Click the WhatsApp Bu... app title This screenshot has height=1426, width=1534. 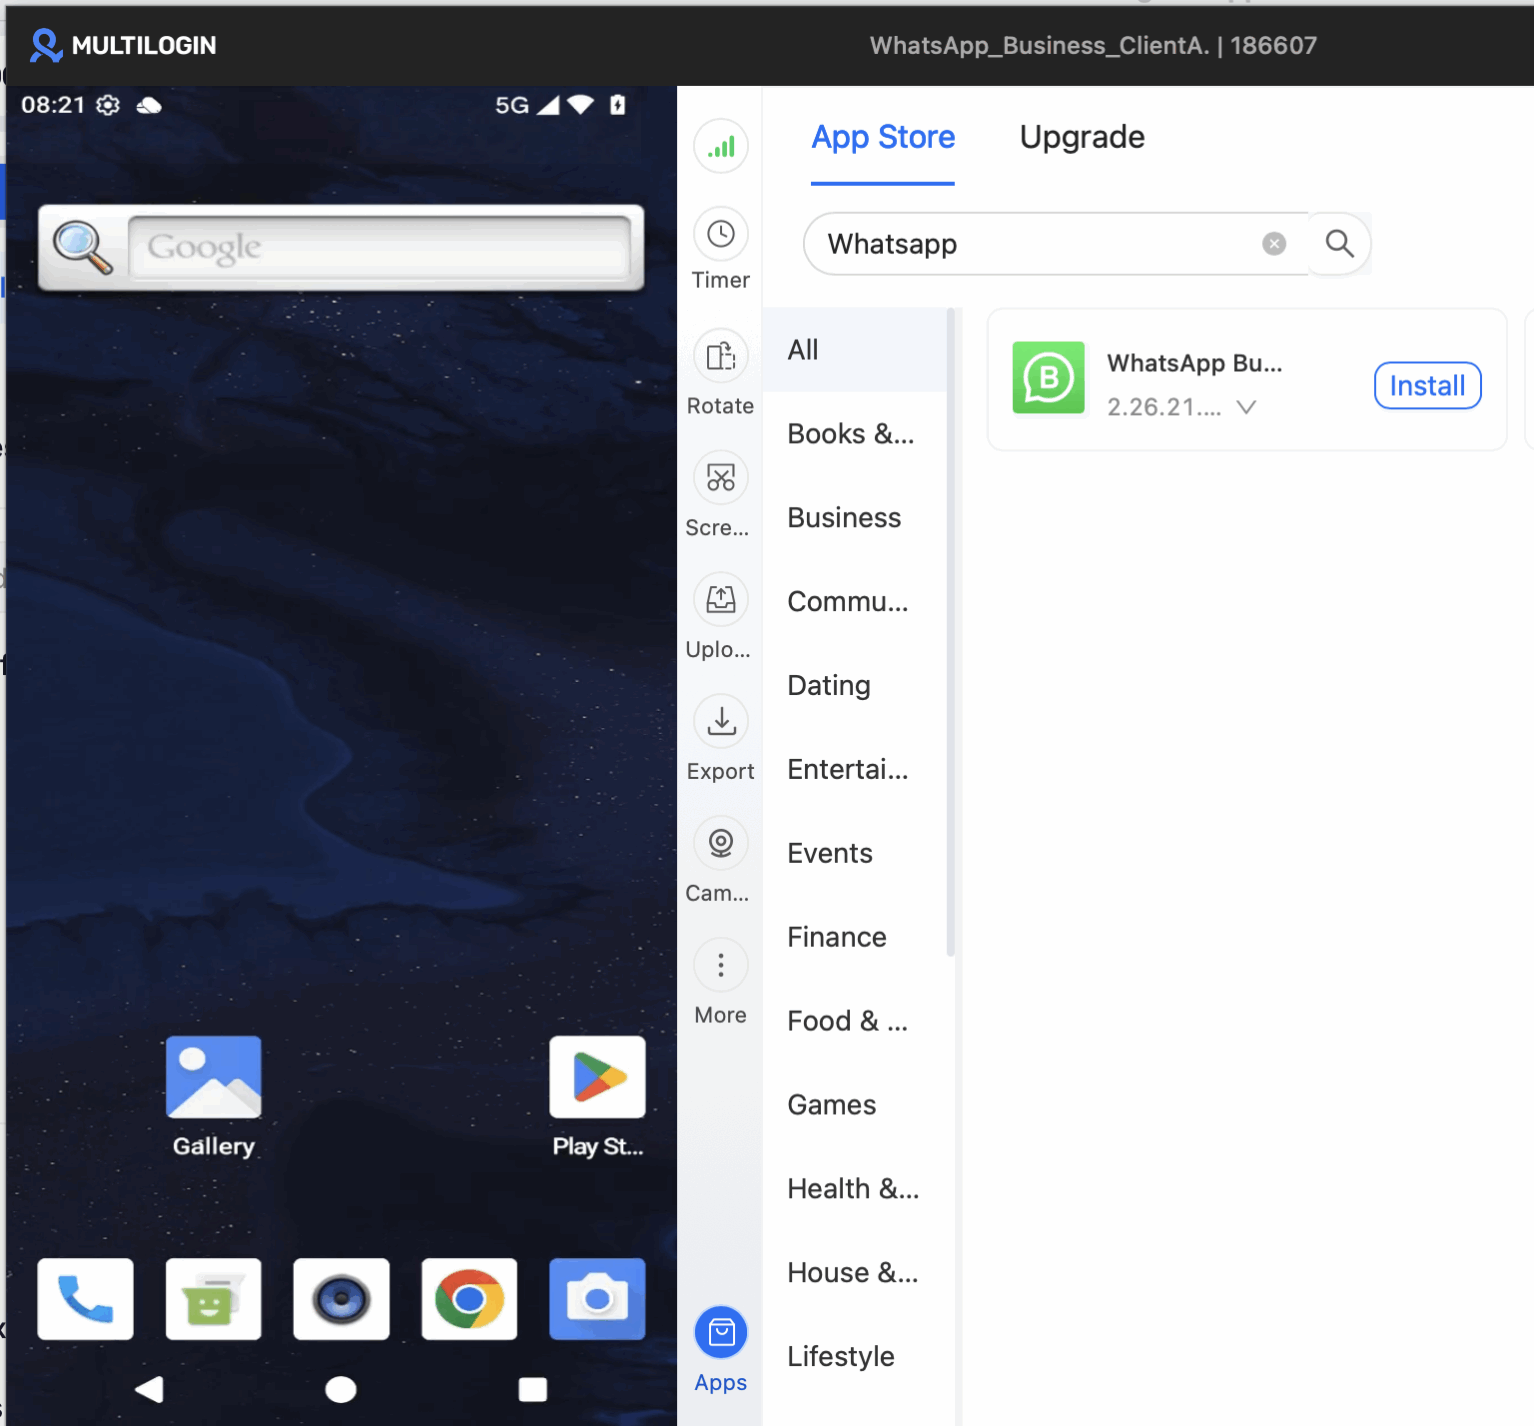point(1194,363)
